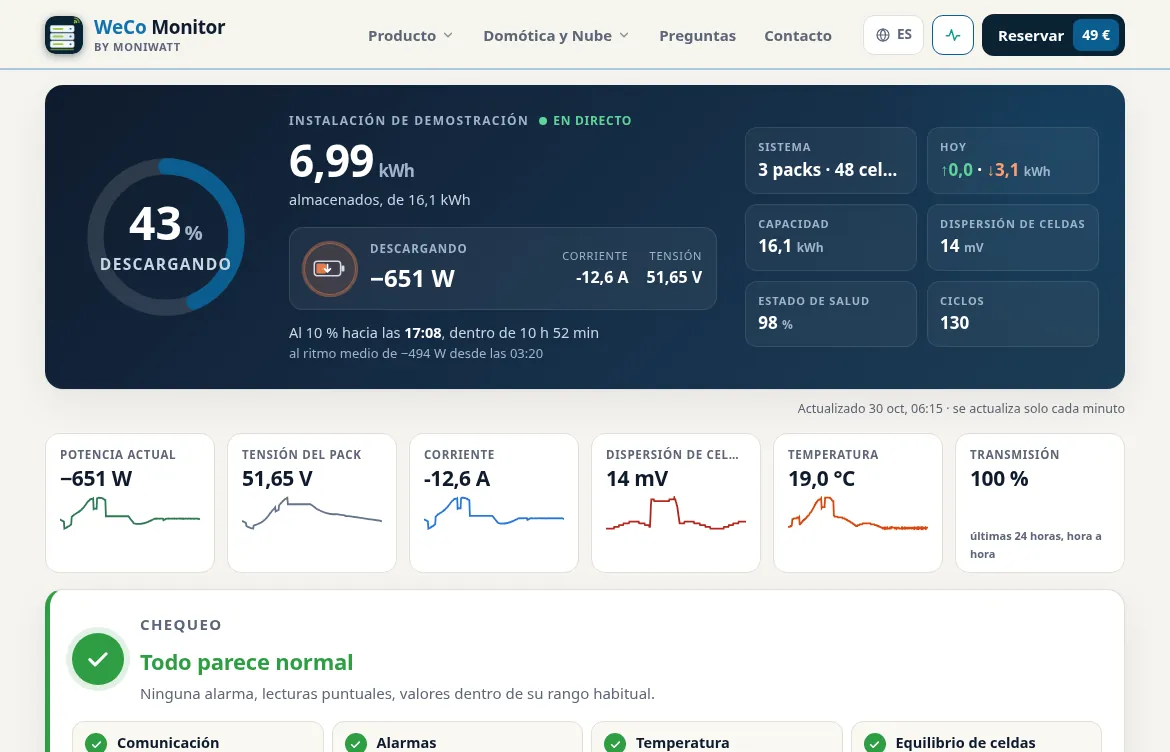Viewport: 1170px width, 752px height.
Task: Open the Potencia actual sparkline card
Action: (x=130, y=503)
